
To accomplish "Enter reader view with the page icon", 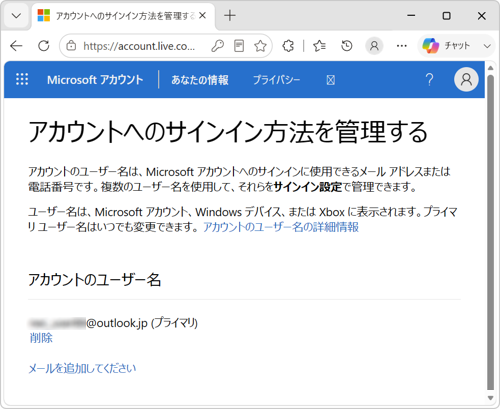I will 239,46.
